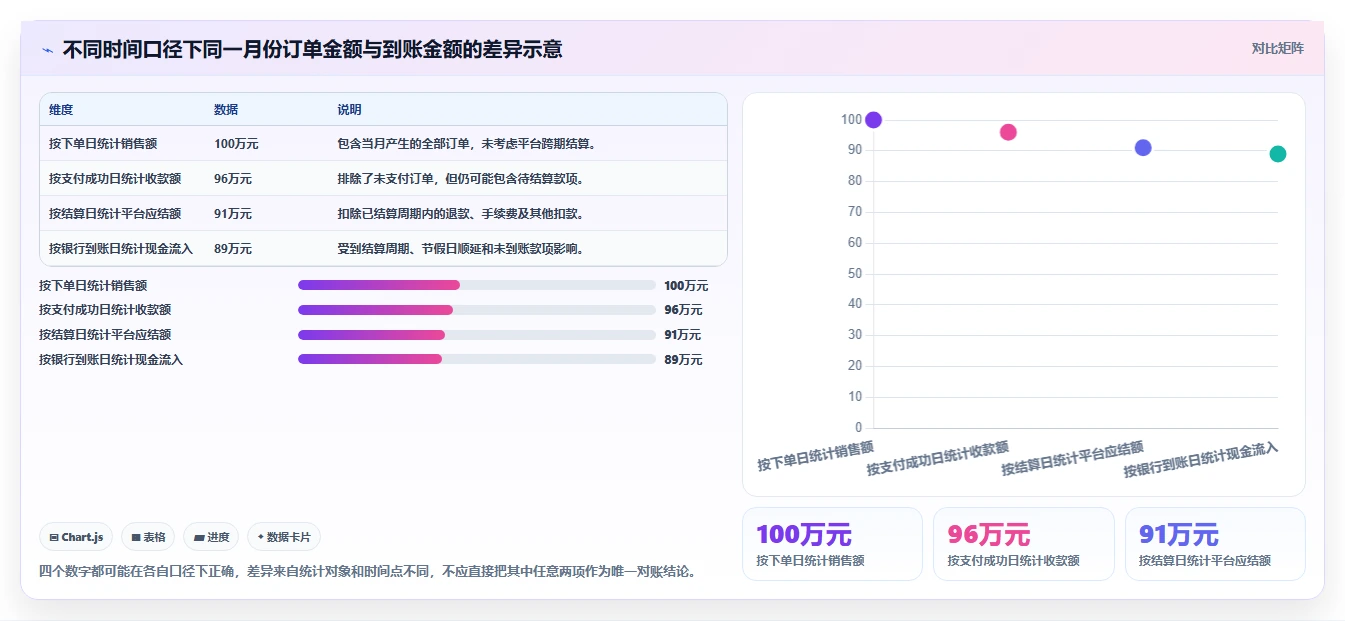The height and width of the screenshot is (621, 1345).
Task: Click description 包含当月产生的全部订单
Action: 467,144
